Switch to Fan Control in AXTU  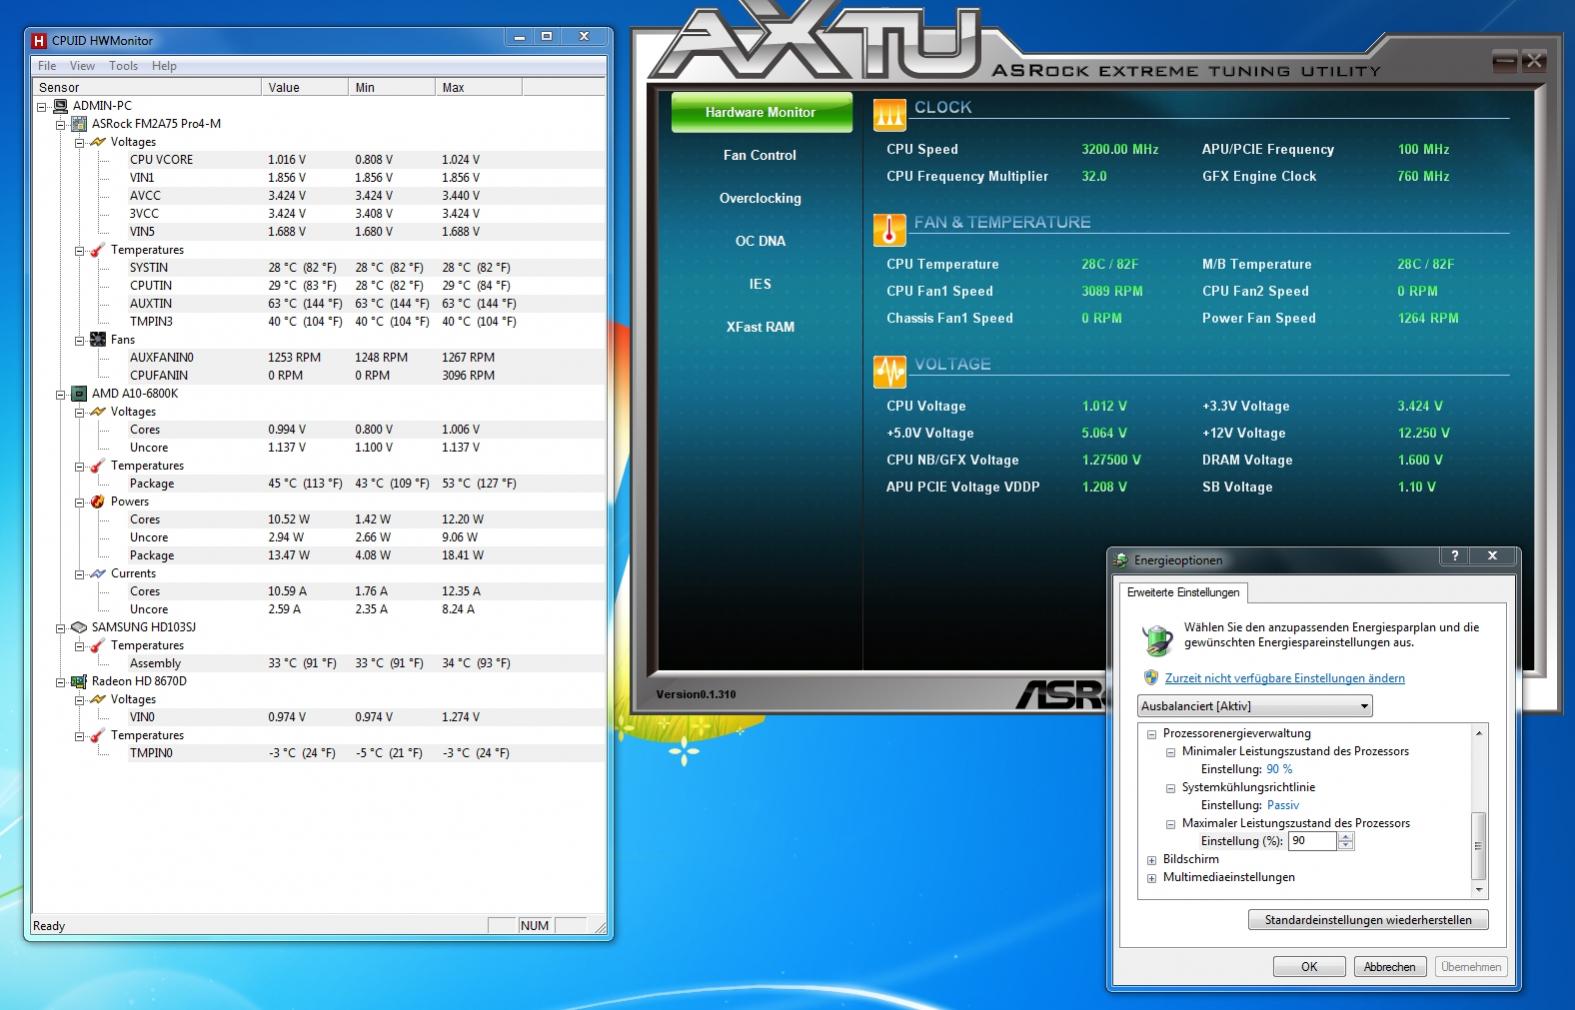click(x=760, y=155)
